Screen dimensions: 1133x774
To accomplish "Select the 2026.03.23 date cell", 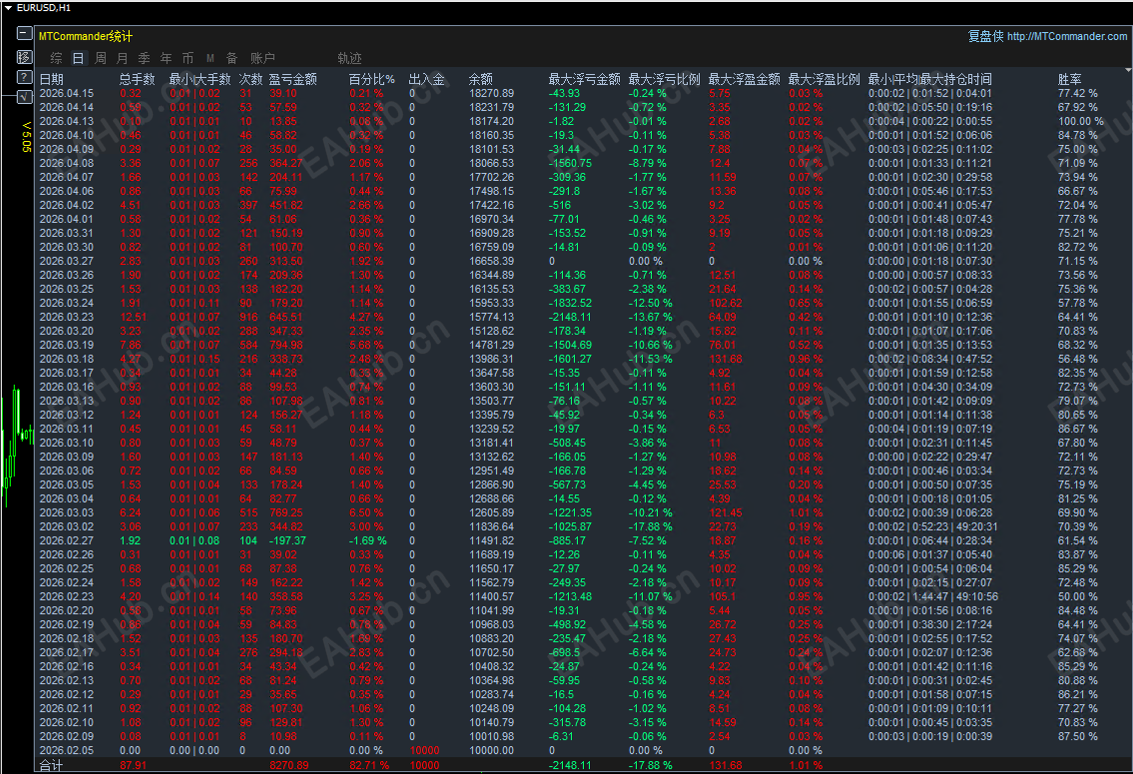I will [66, 317].
